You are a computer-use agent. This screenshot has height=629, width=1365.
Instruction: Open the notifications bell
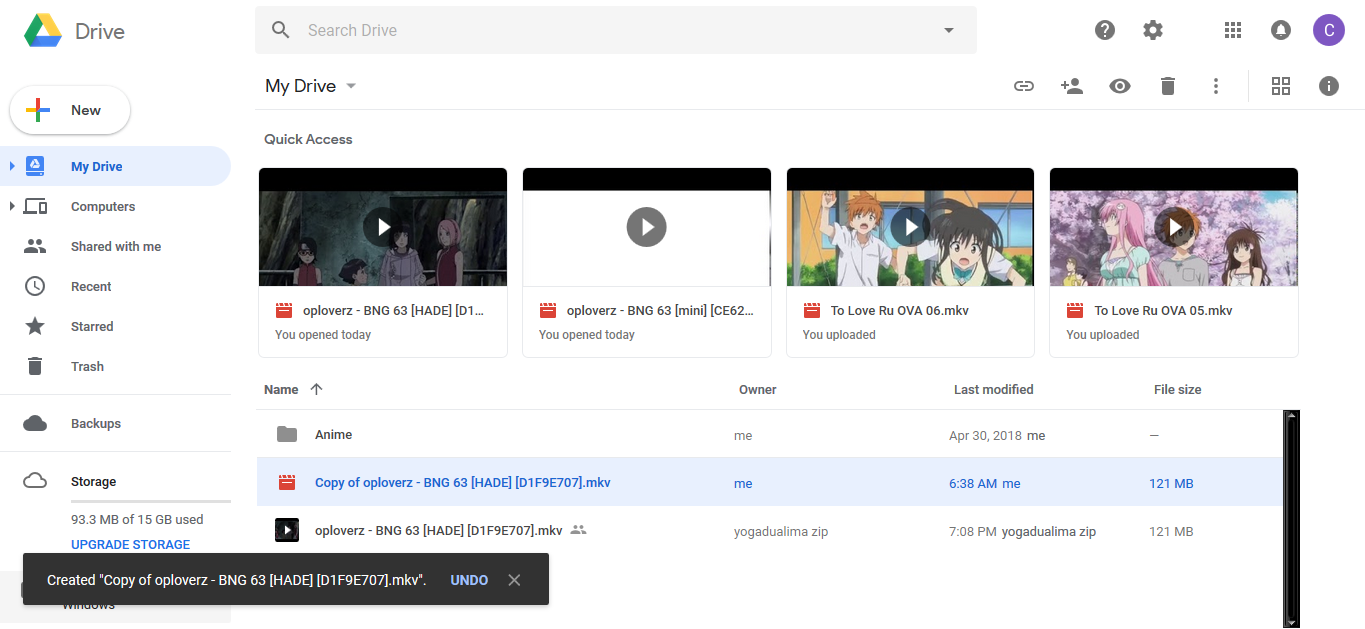coord(1281,30)
